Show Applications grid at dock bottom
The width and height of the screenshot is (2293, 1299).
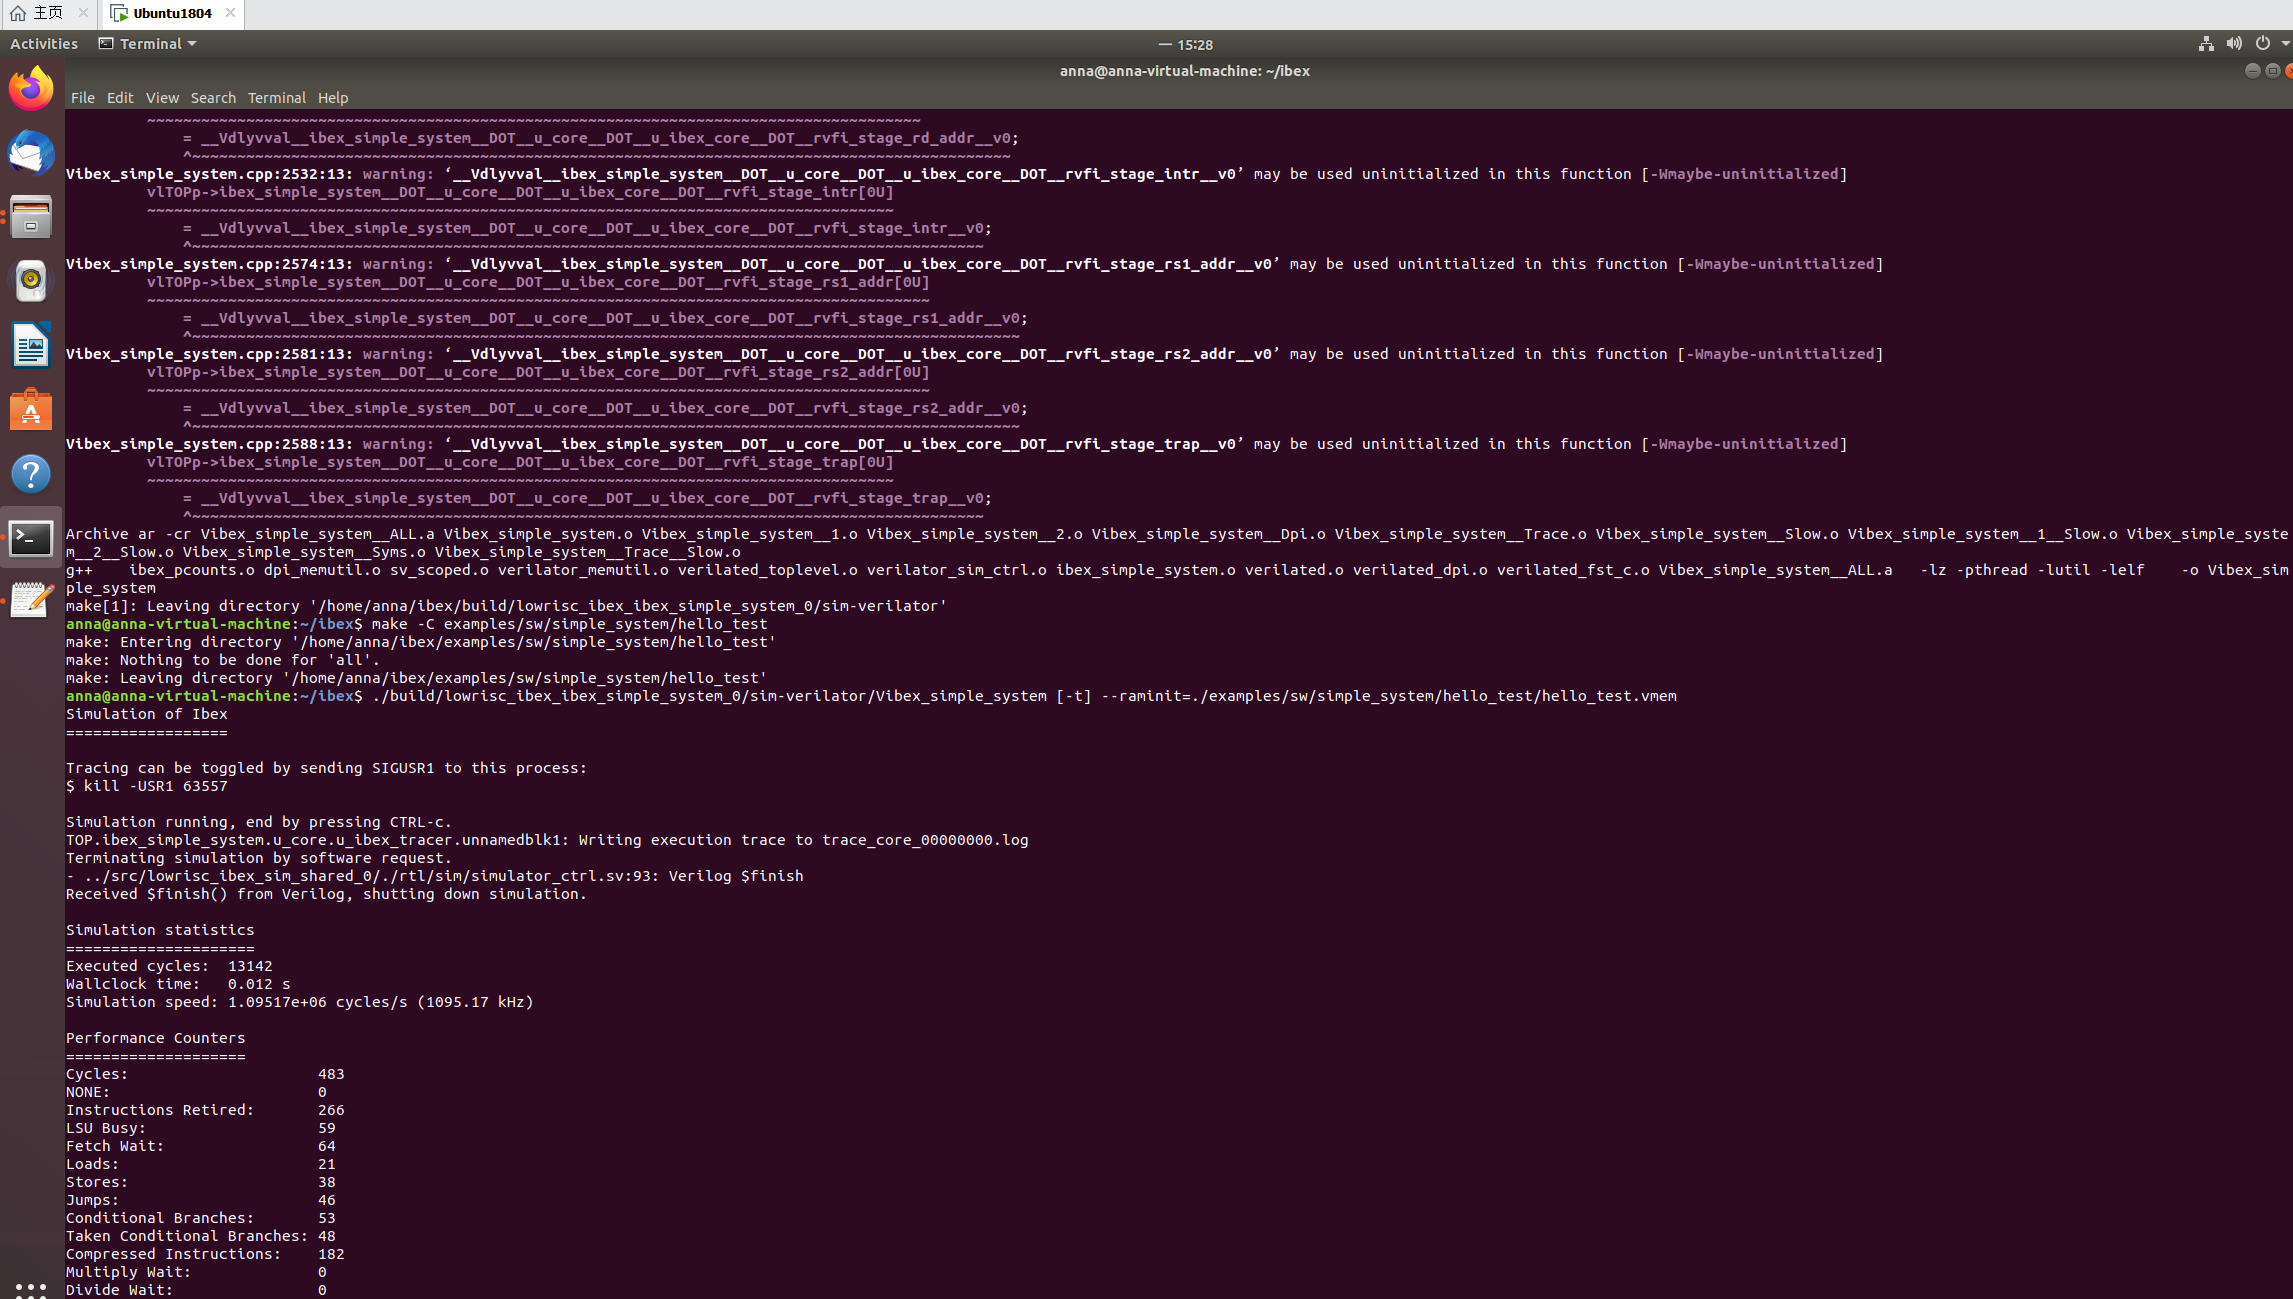pyautogui.click(x=31, y=1288)
